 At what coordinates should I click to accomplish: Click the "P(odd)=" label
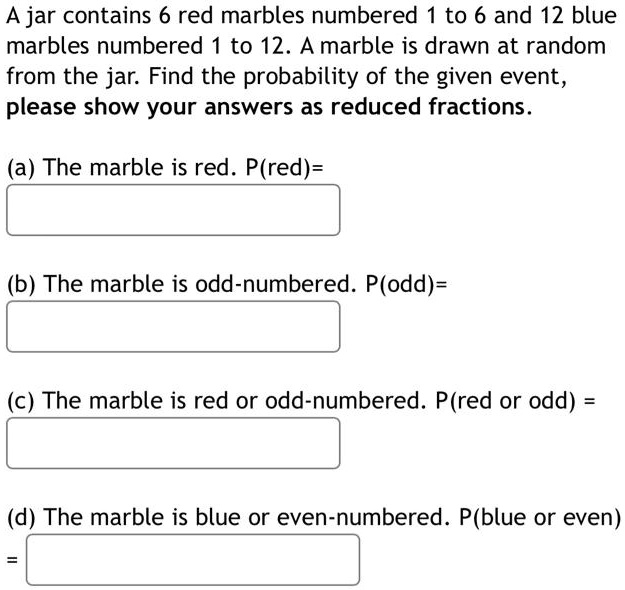pos(406,284)
